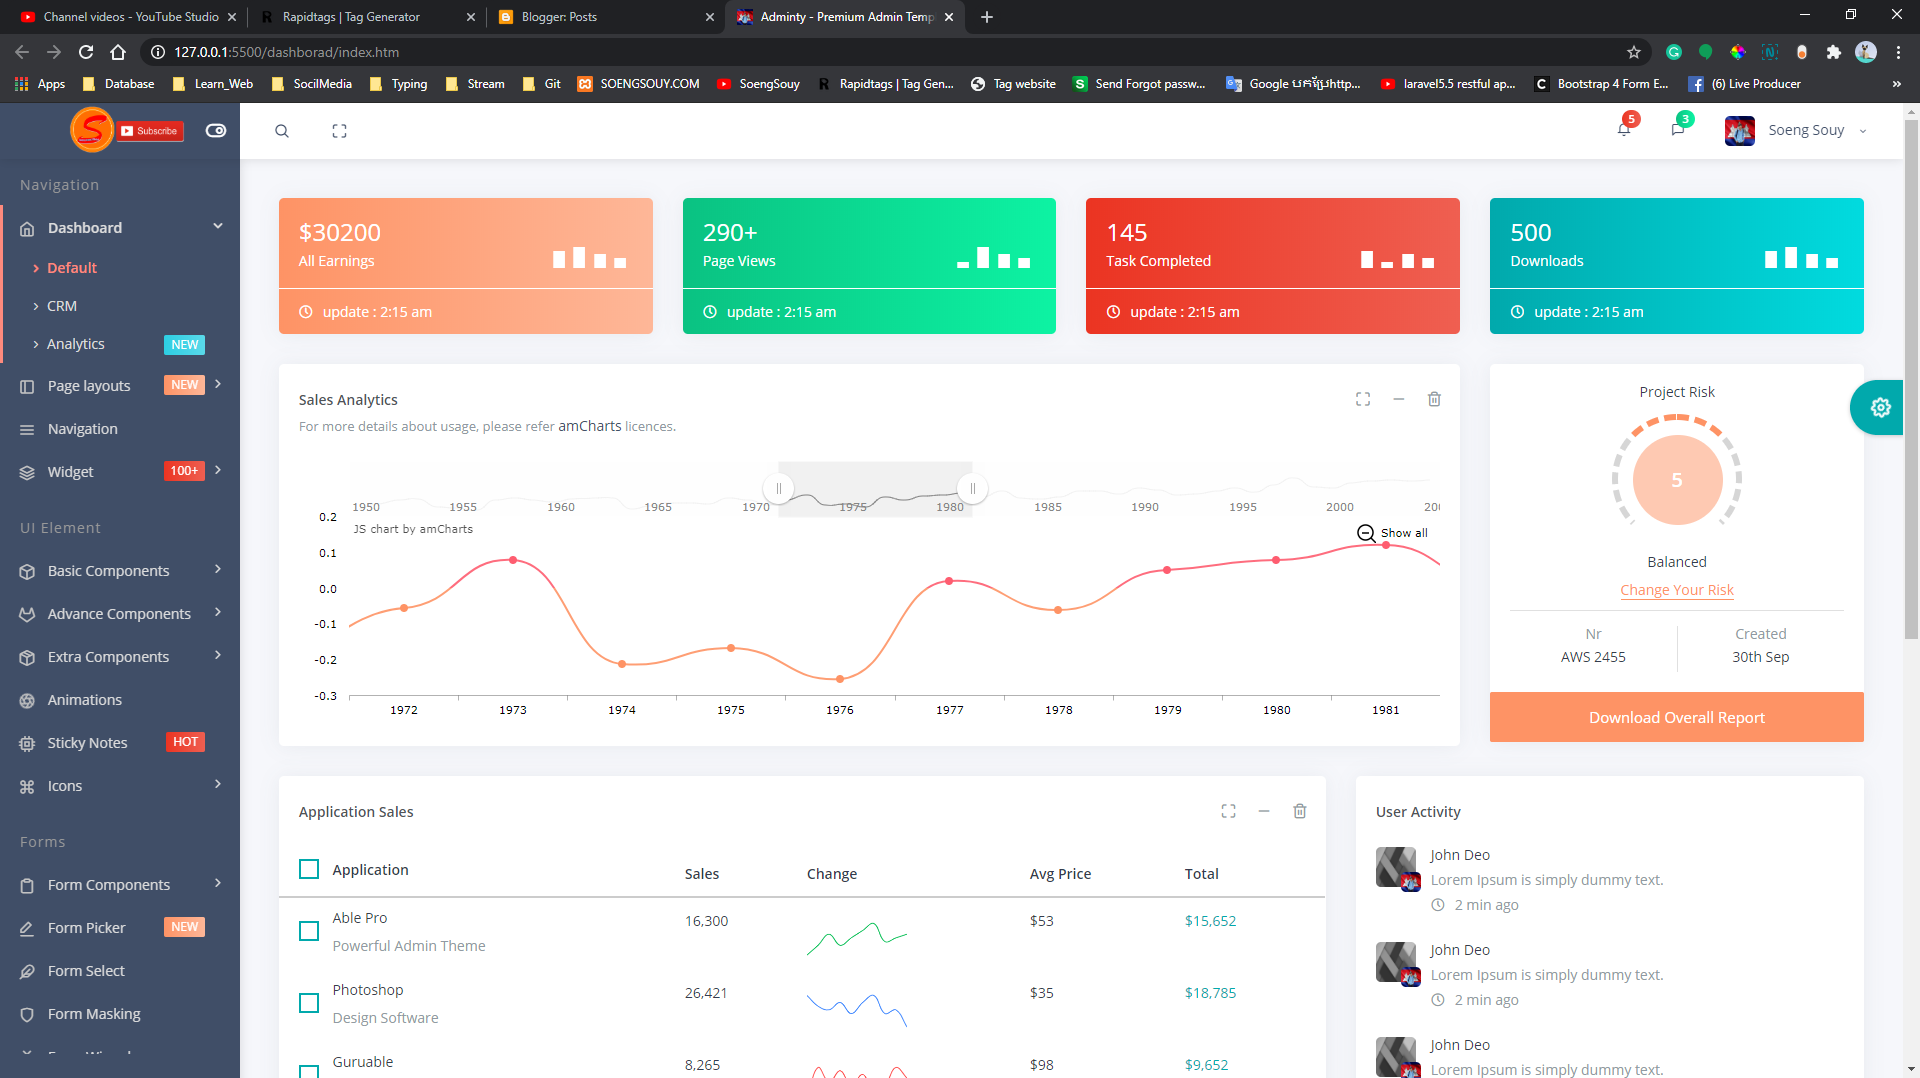
Task: Open first John Deo activity avatar
Action: (x=1397, y=868)
